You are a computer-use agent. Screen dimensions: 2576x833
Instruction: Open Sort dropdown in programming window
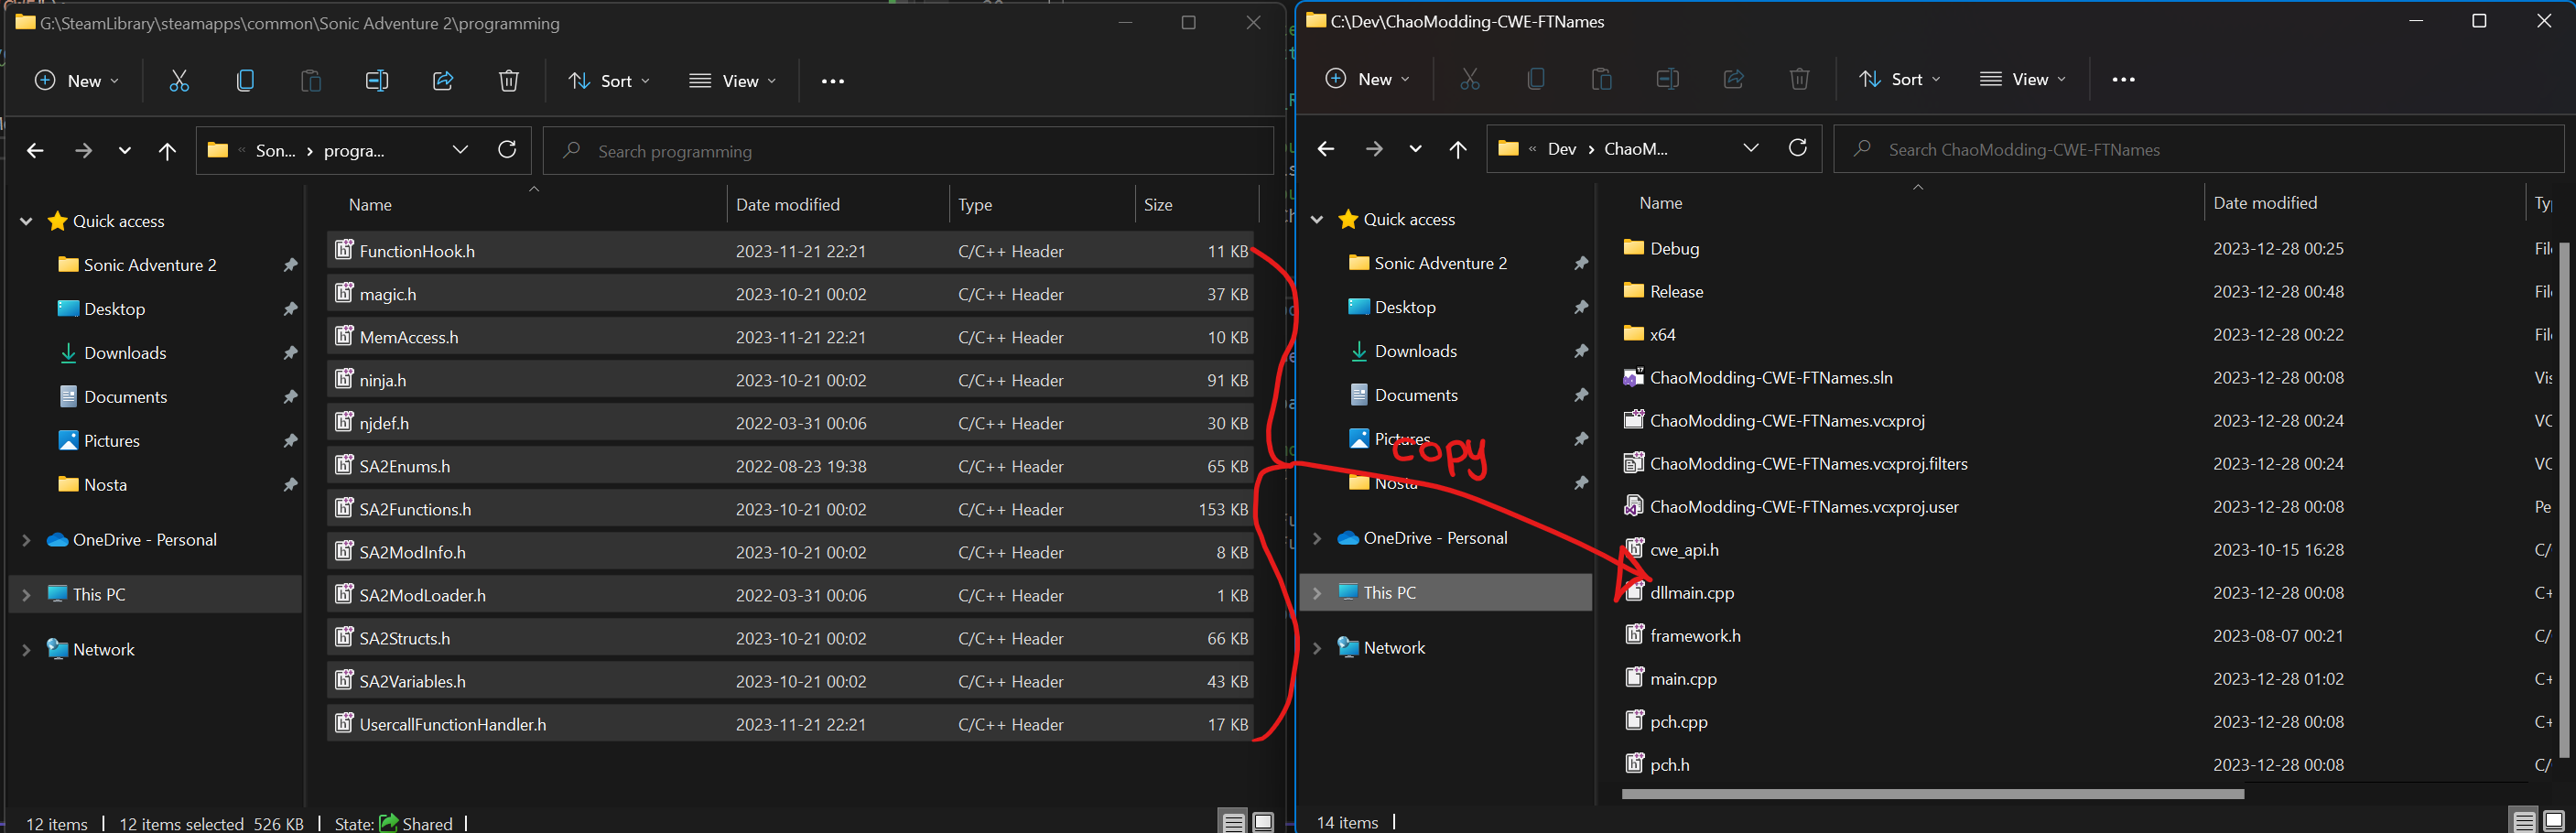[x=609, y=81]
